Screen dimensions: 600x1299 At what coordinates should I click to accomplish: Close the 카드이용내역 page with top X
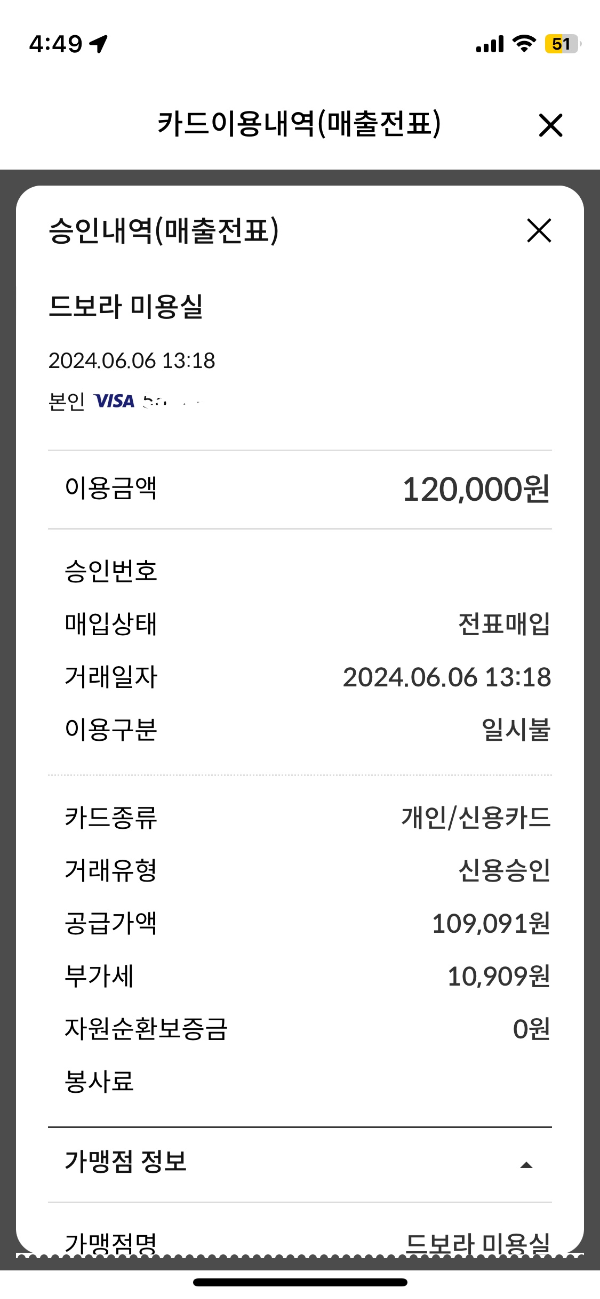pos(550,125)
